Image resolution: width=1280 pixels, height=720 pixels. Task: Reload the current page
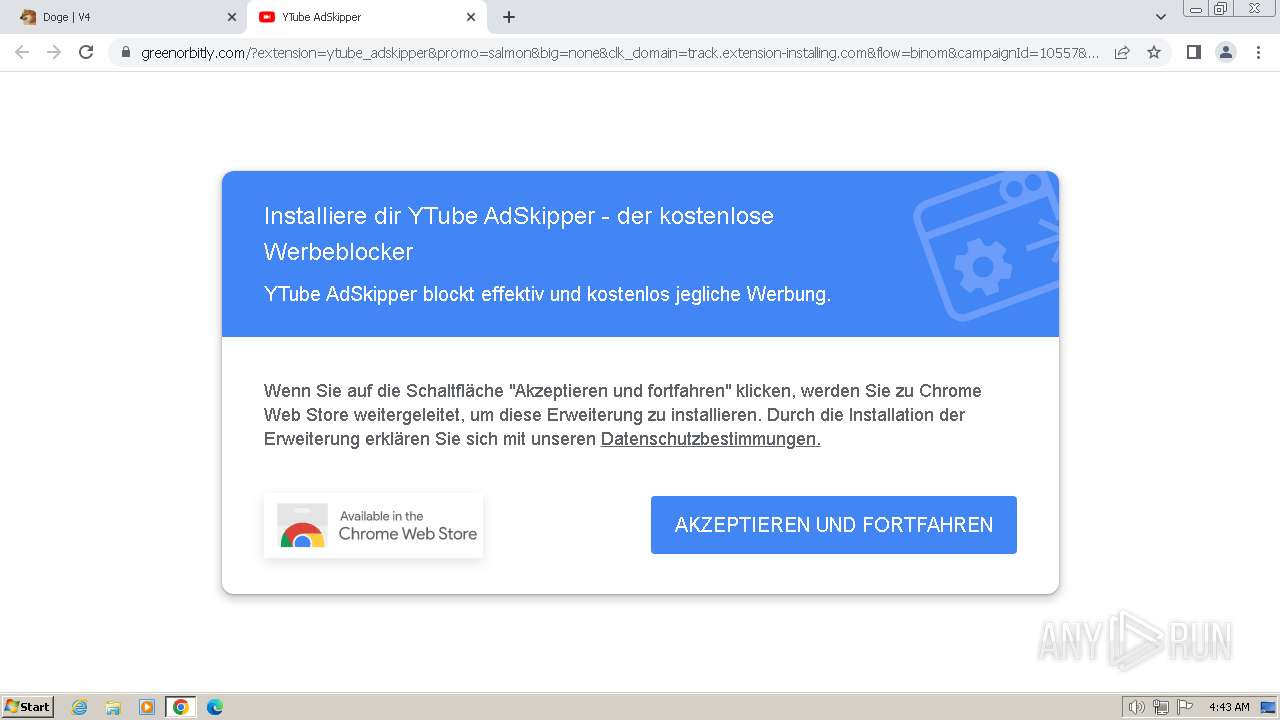(x=86, y=52)
